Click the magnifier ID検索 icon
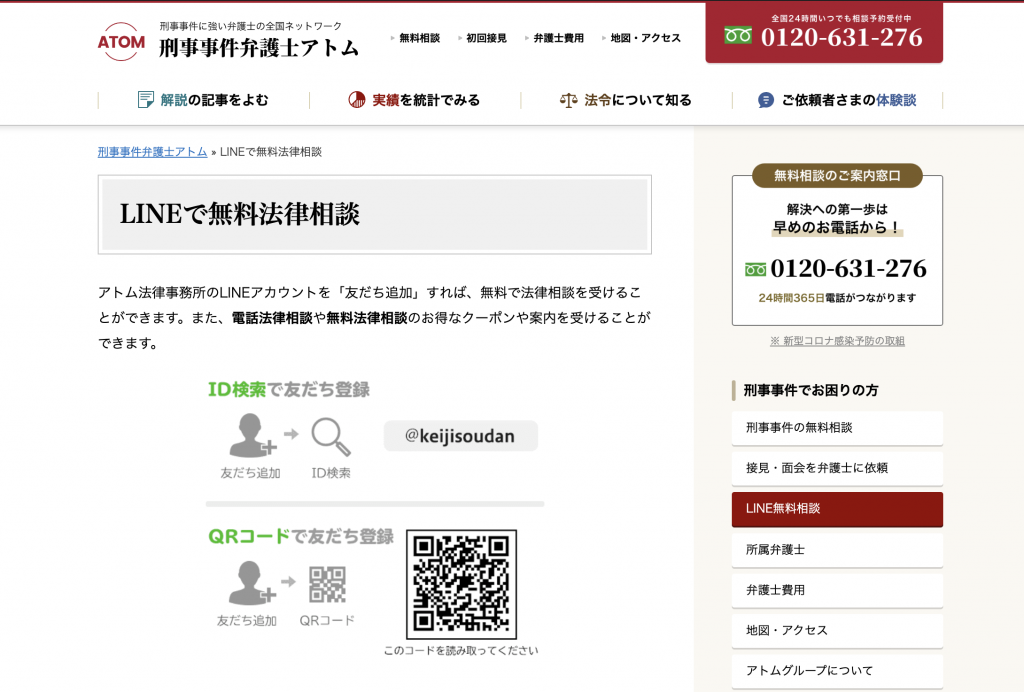 tap(330, 436)
